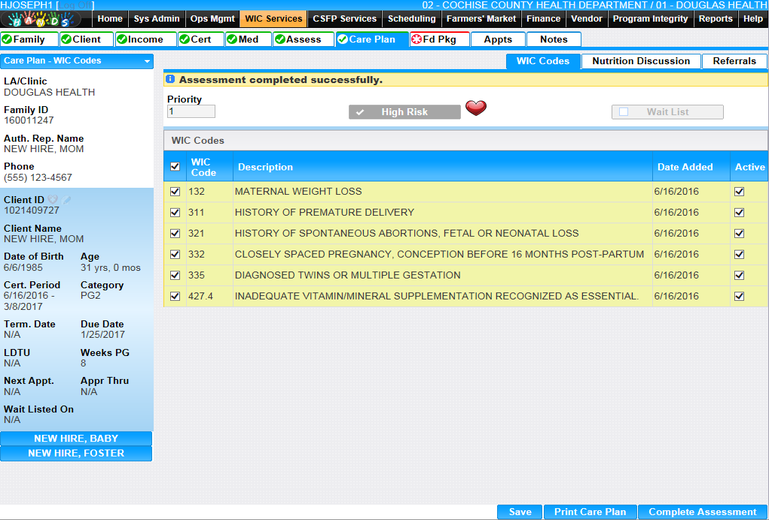The image size is (769, 520).
Task: Uncheck the Active box for Maternal Weight Loss
Action: pos(739,191)
